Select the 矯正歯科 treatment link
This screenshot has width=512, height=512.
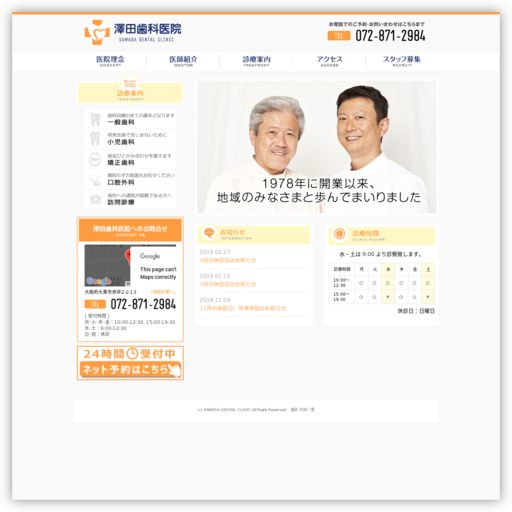[130, 159]
